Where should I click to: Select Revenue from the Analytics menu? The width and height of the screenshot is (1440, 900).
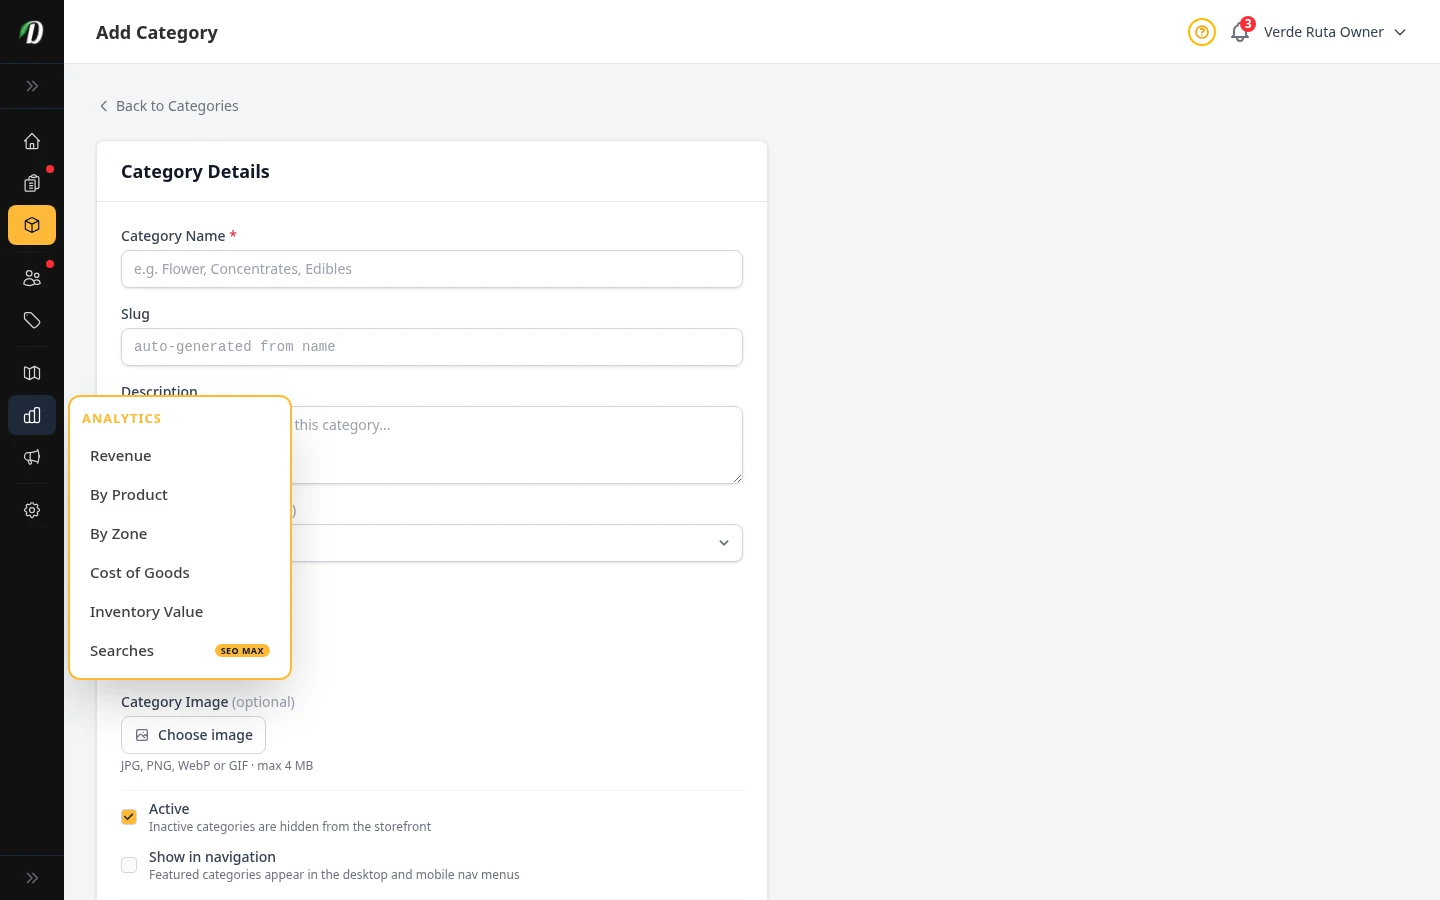tap(120, 455)
